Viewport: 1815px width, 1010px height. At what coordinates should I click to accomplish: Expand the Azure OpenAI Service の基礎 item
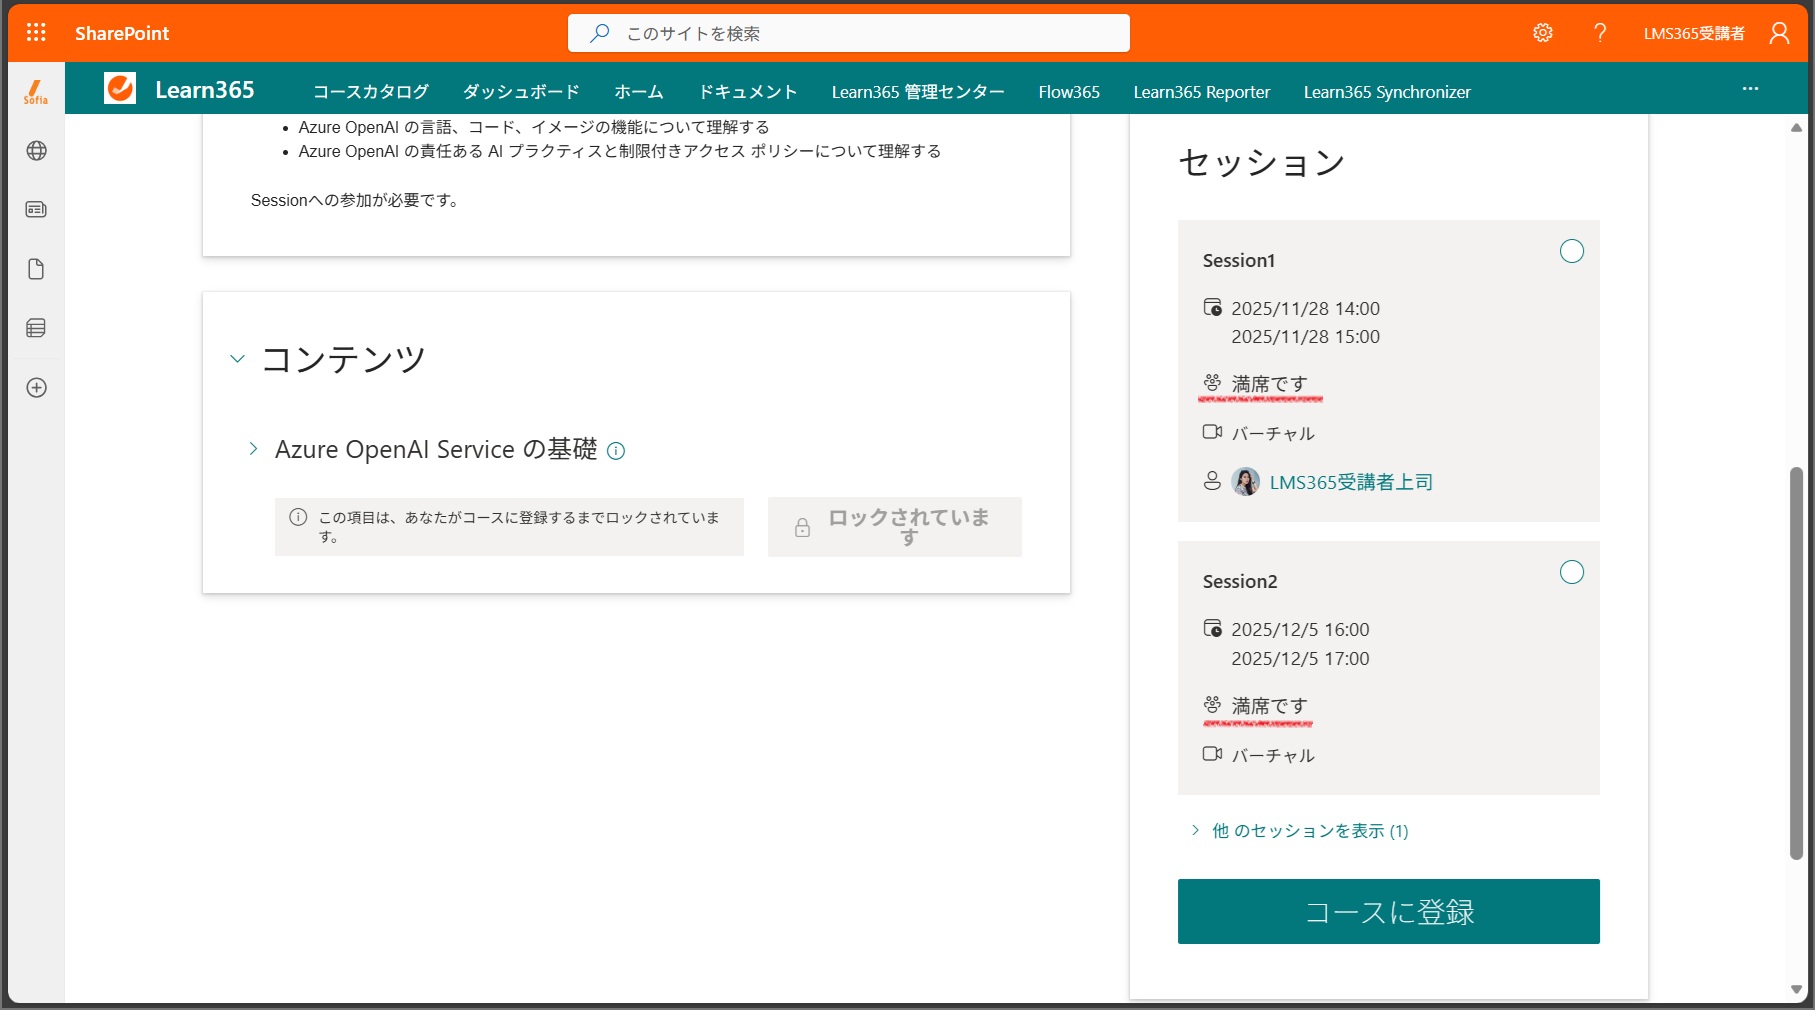(253, 449)
